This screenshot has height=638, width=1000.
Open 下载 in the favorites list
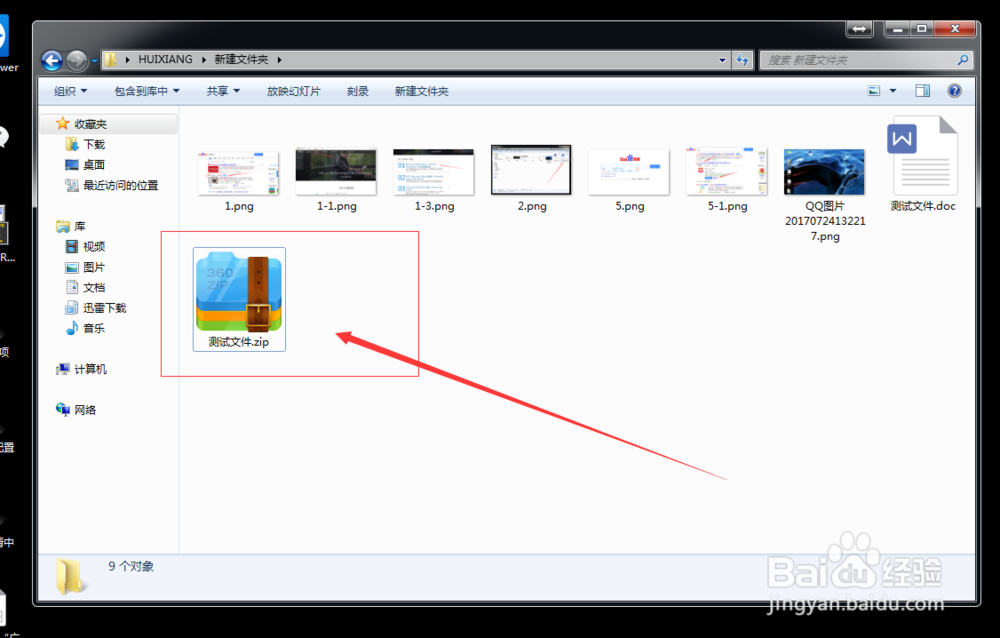pyautogui.click(x=94, y=144)
